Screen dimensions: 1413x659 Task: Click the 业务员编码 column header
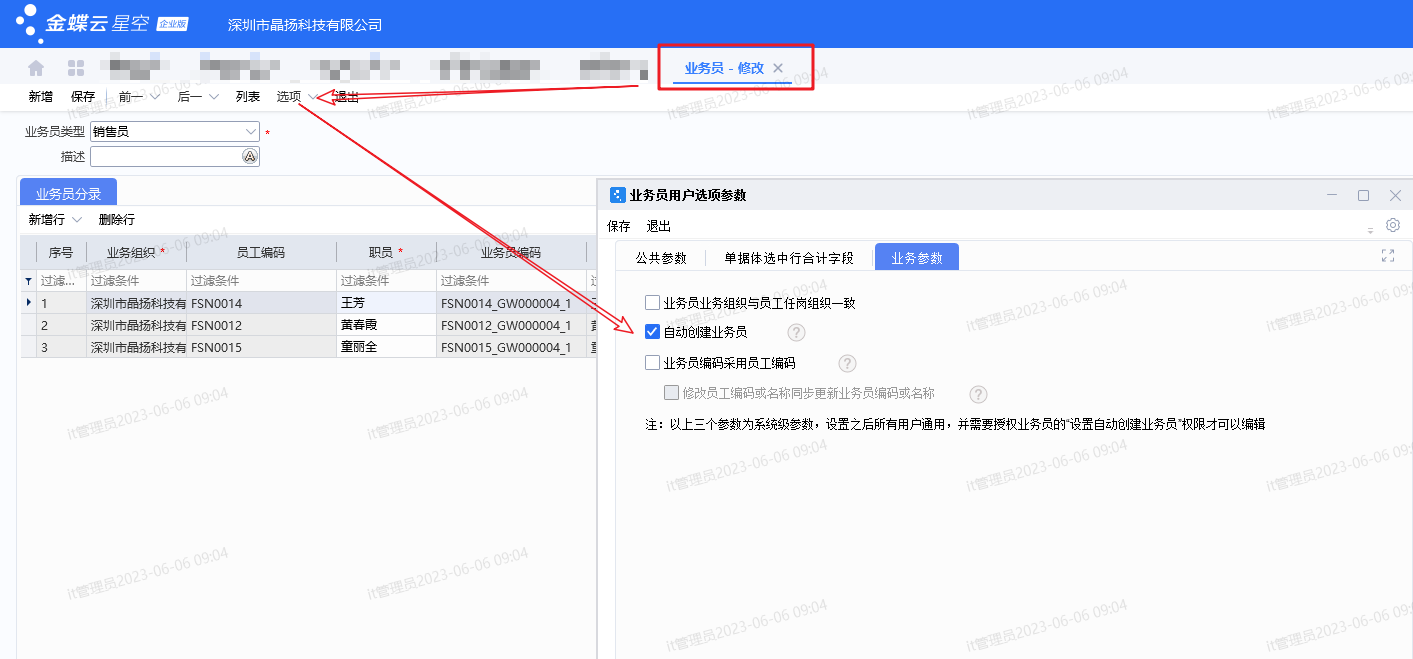511,253
